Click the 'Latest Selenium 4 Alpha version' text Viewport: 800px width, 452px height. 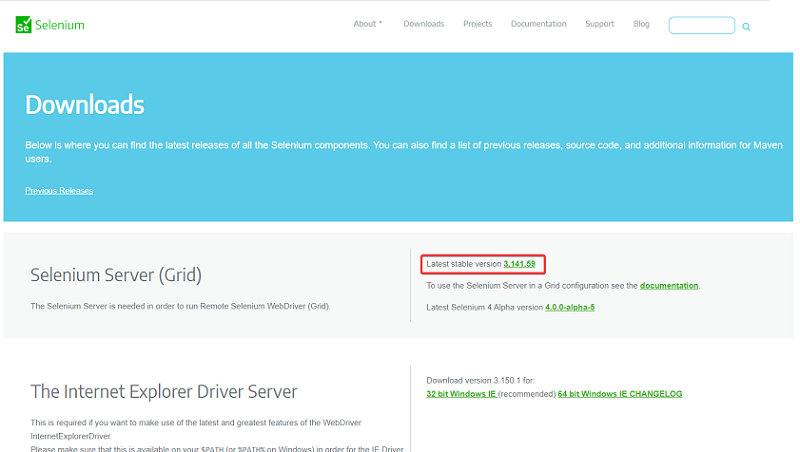coord(485,307)
